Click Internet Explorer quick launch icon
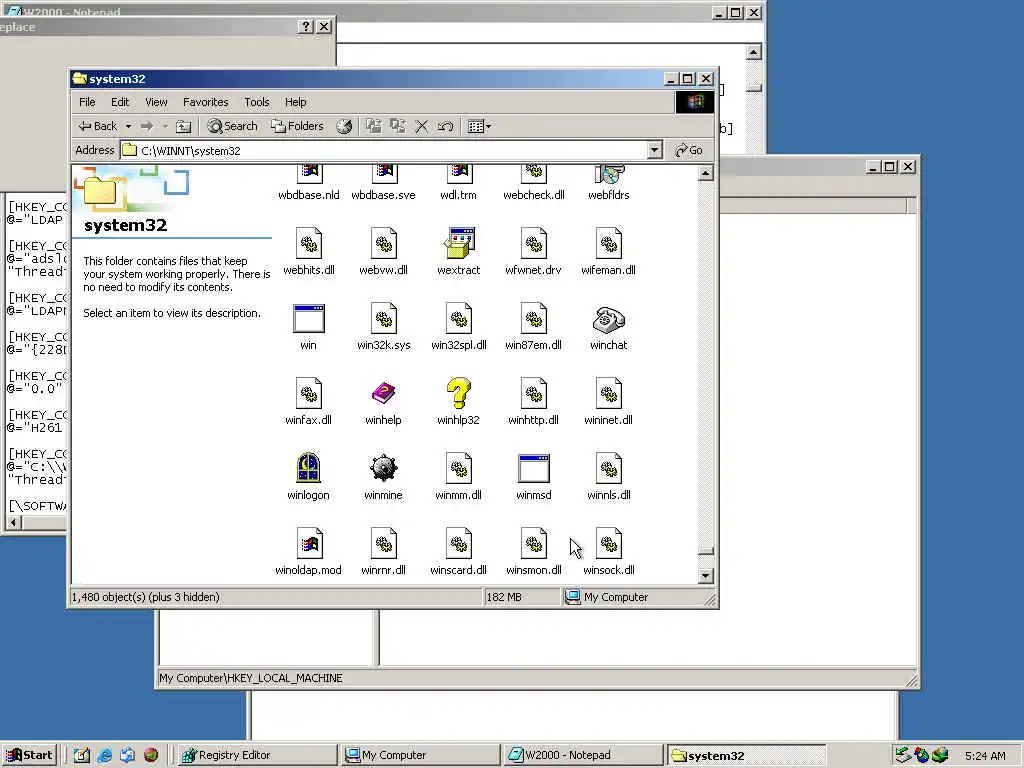The height and width of the screenshot is (768, 1024). [x=104, y=756]
